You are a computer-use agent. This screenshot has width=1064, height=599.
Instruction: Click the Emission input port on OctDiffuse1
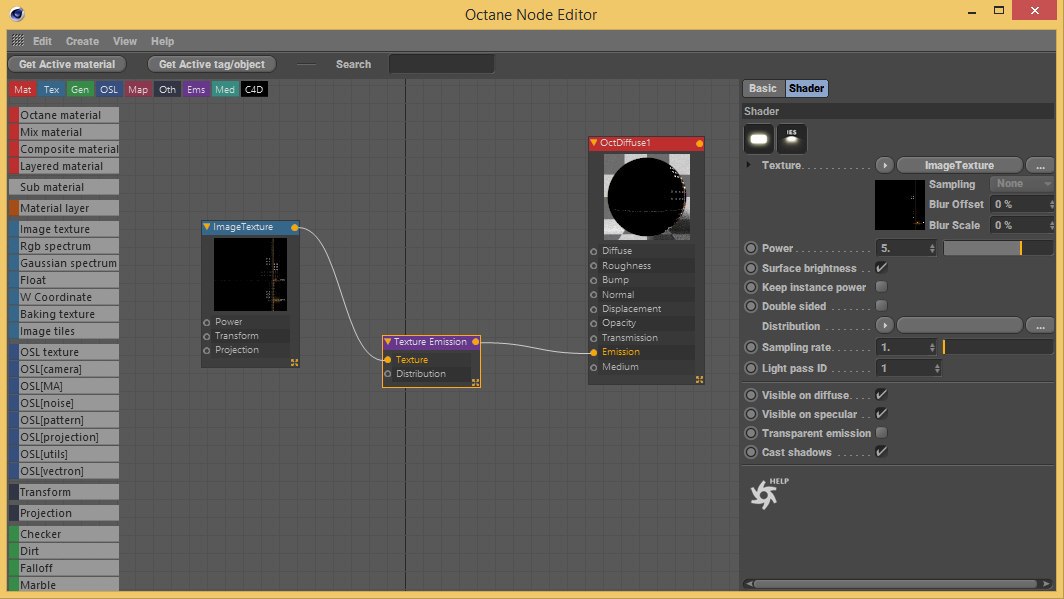pyautogui.click(x=594, y=352)
